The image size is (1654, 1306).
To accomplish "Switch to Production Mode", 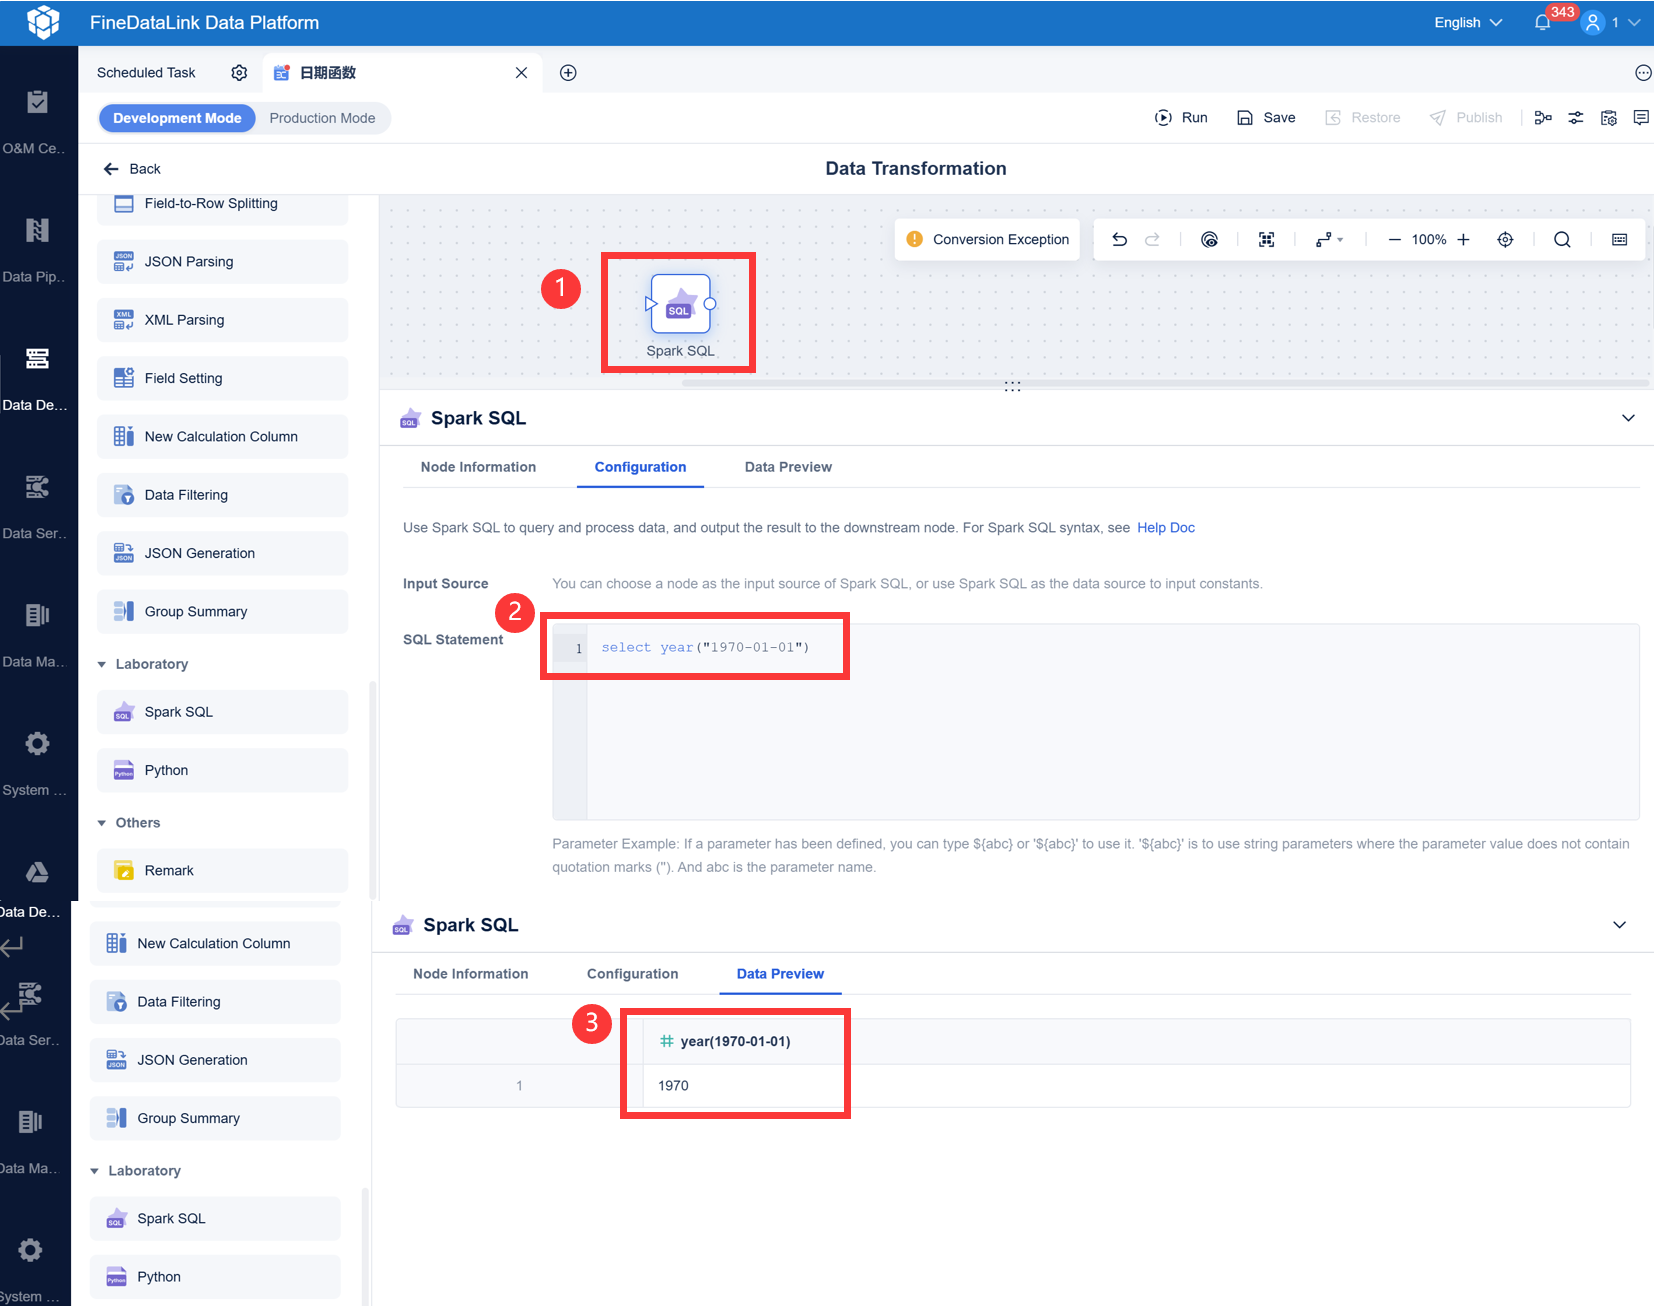I will click(322, 118).
